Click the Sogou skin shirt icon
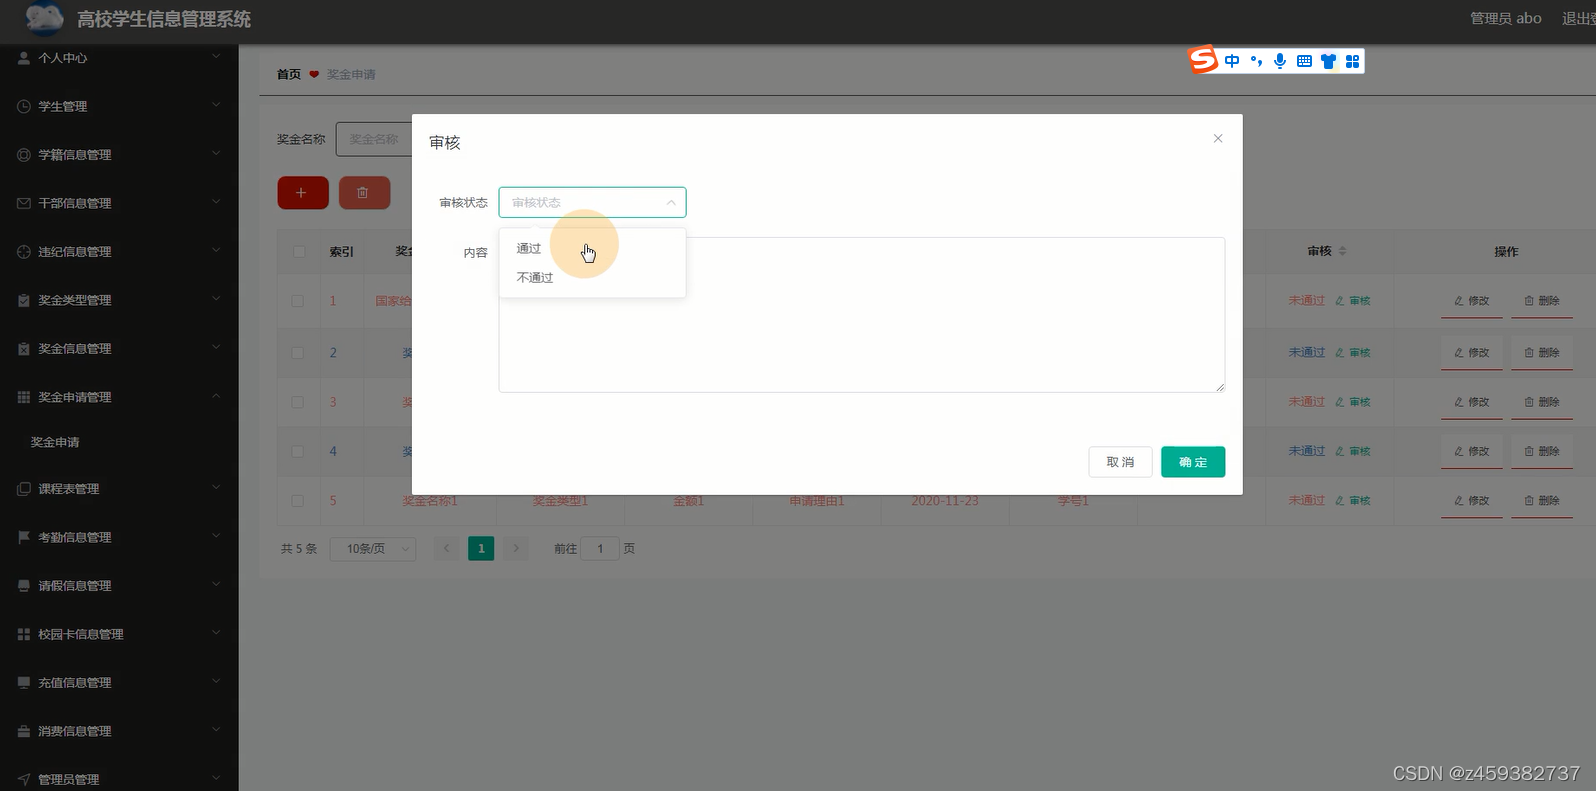 pos(1328,61)
